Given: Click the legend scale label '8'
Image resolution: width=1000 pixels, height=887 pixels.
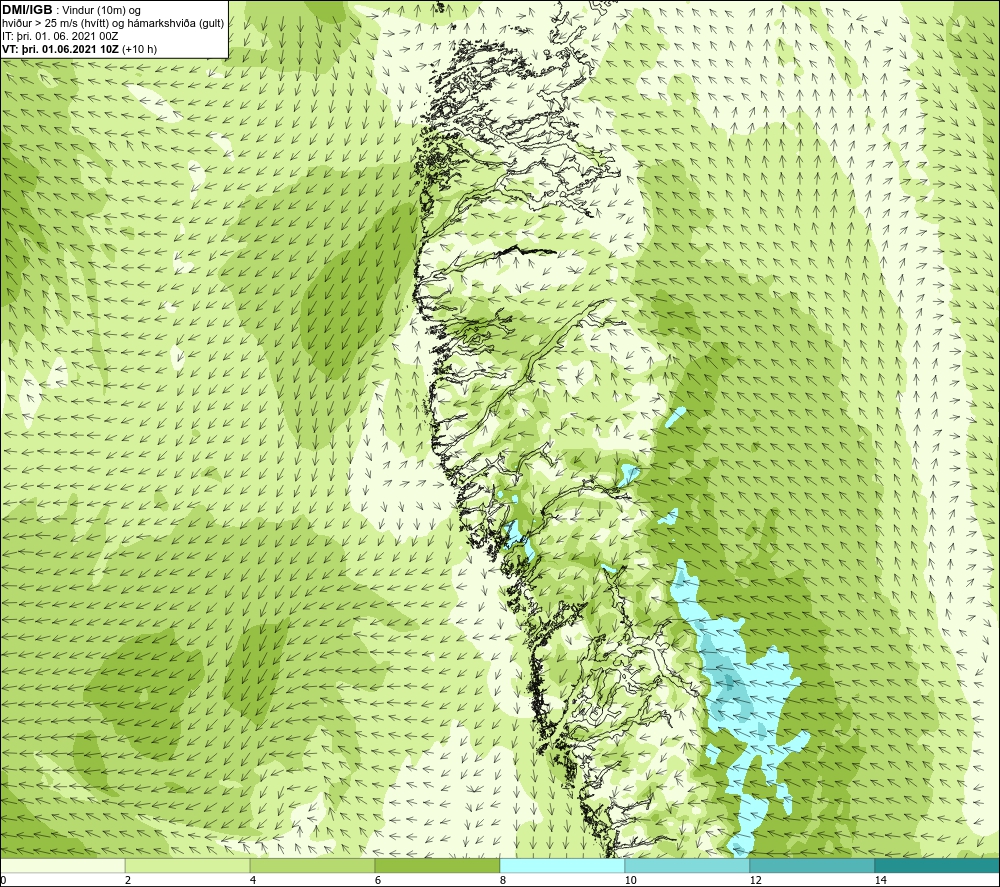Looking at the screenshot, I should point(503,881).
